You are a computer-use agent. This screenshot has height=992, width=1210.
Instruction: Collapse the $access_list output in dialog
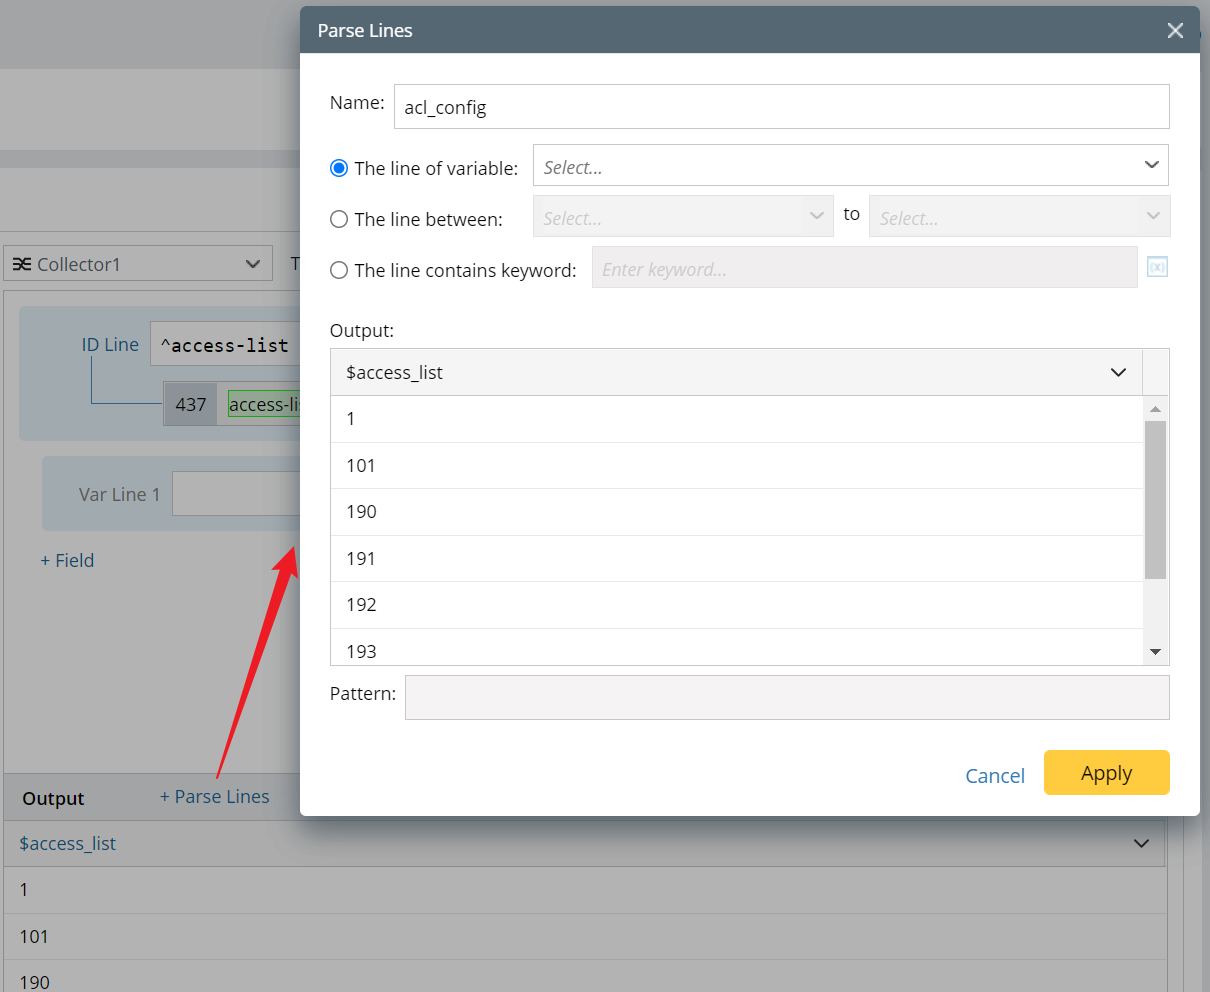[1118, 372]
